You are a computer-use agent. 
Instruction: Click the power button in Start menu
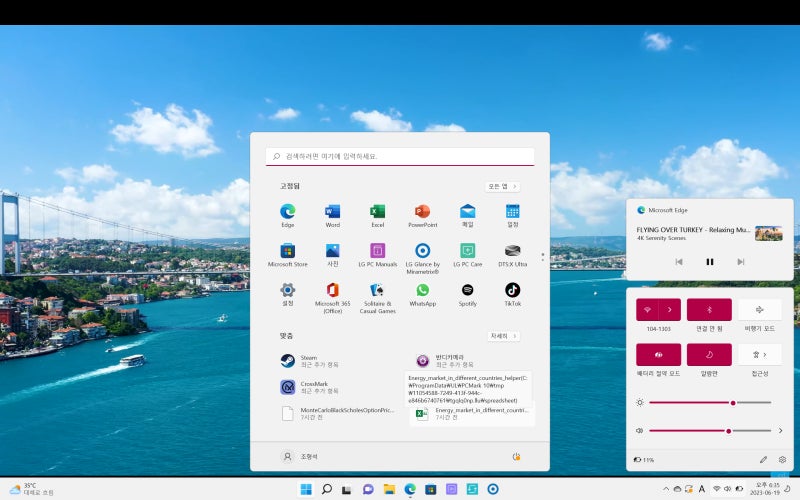point(516,457)
